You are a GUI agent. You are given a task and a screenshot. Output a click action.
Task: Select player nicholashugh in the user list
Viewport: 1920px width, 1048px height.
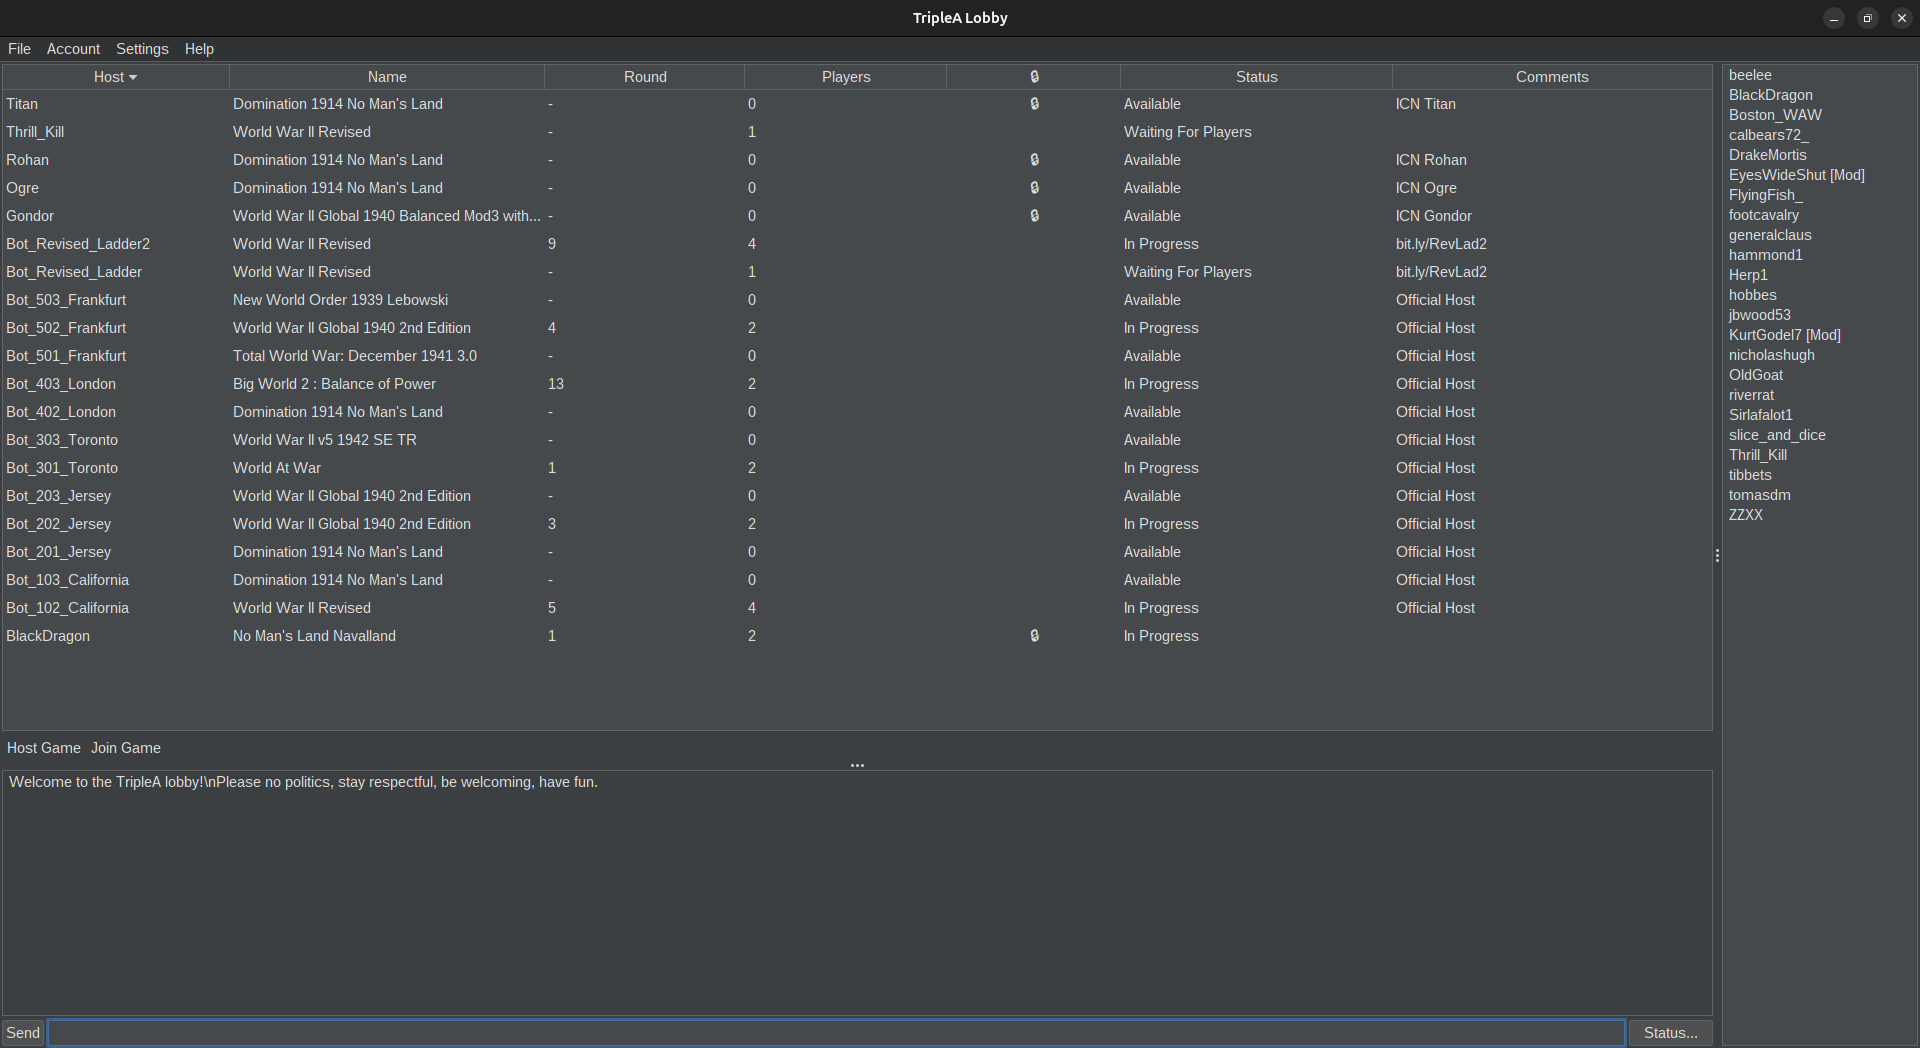pyautogui.click(x=1772, y=355)
